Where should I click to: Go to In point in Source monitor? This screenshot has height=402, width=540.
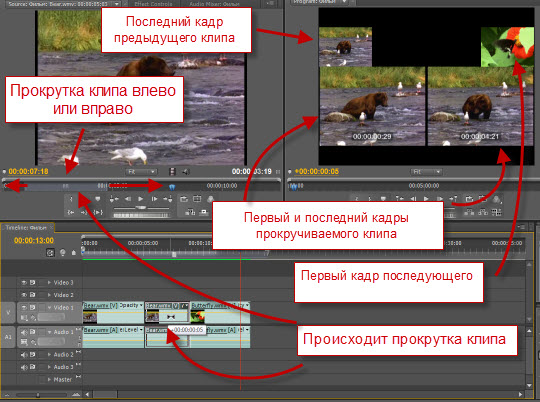pyautogui.click(x=71, y=213)
